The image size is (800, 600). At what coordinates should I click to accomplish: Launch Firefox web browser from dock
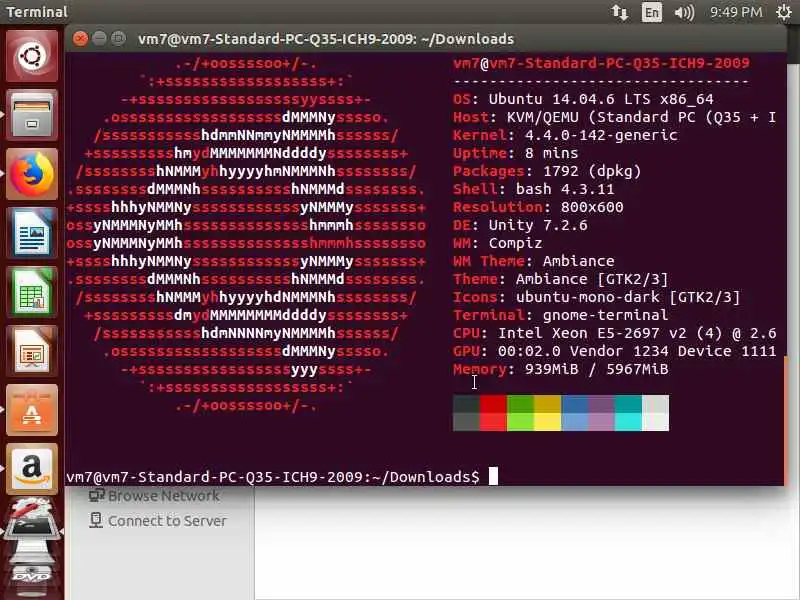tap(32, 174)
